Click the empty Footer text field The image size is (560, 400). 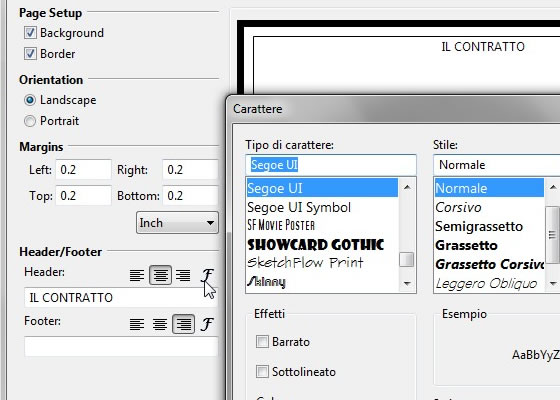coord(121,346)
